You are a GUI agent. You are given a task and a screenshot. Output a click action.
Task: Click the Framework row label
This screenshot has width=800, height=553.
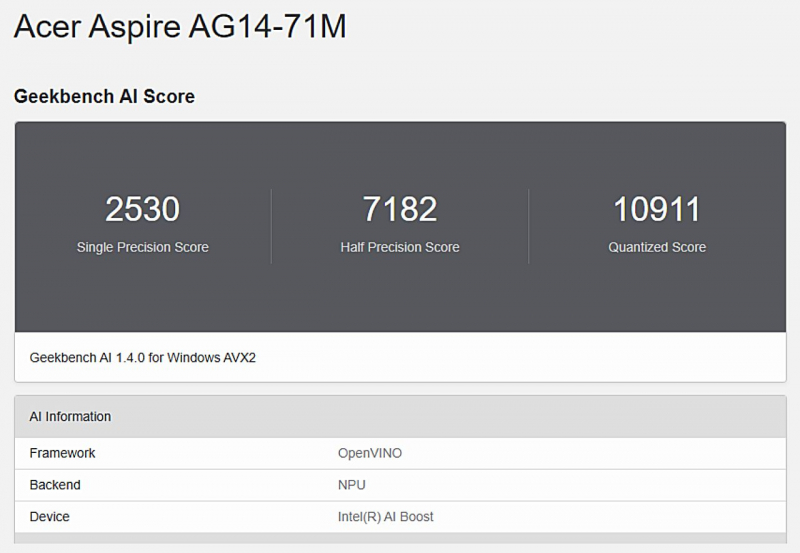pos(62,453)
